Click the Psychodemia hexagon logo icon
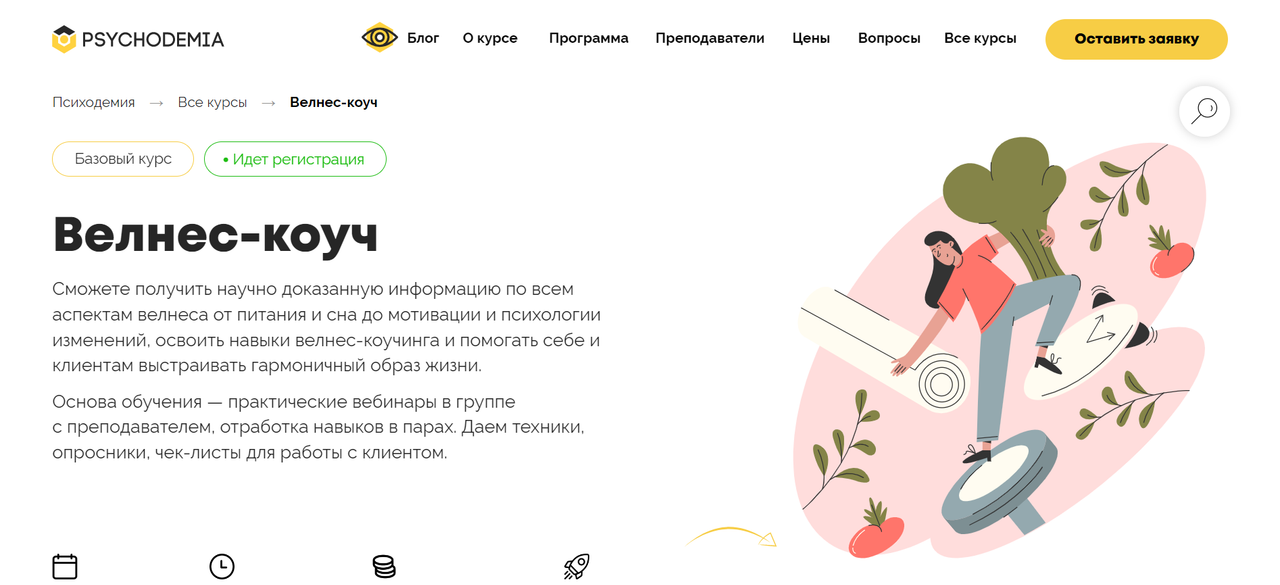The height and width of the screenshot is (585, 1280). [x=64, y=39]
